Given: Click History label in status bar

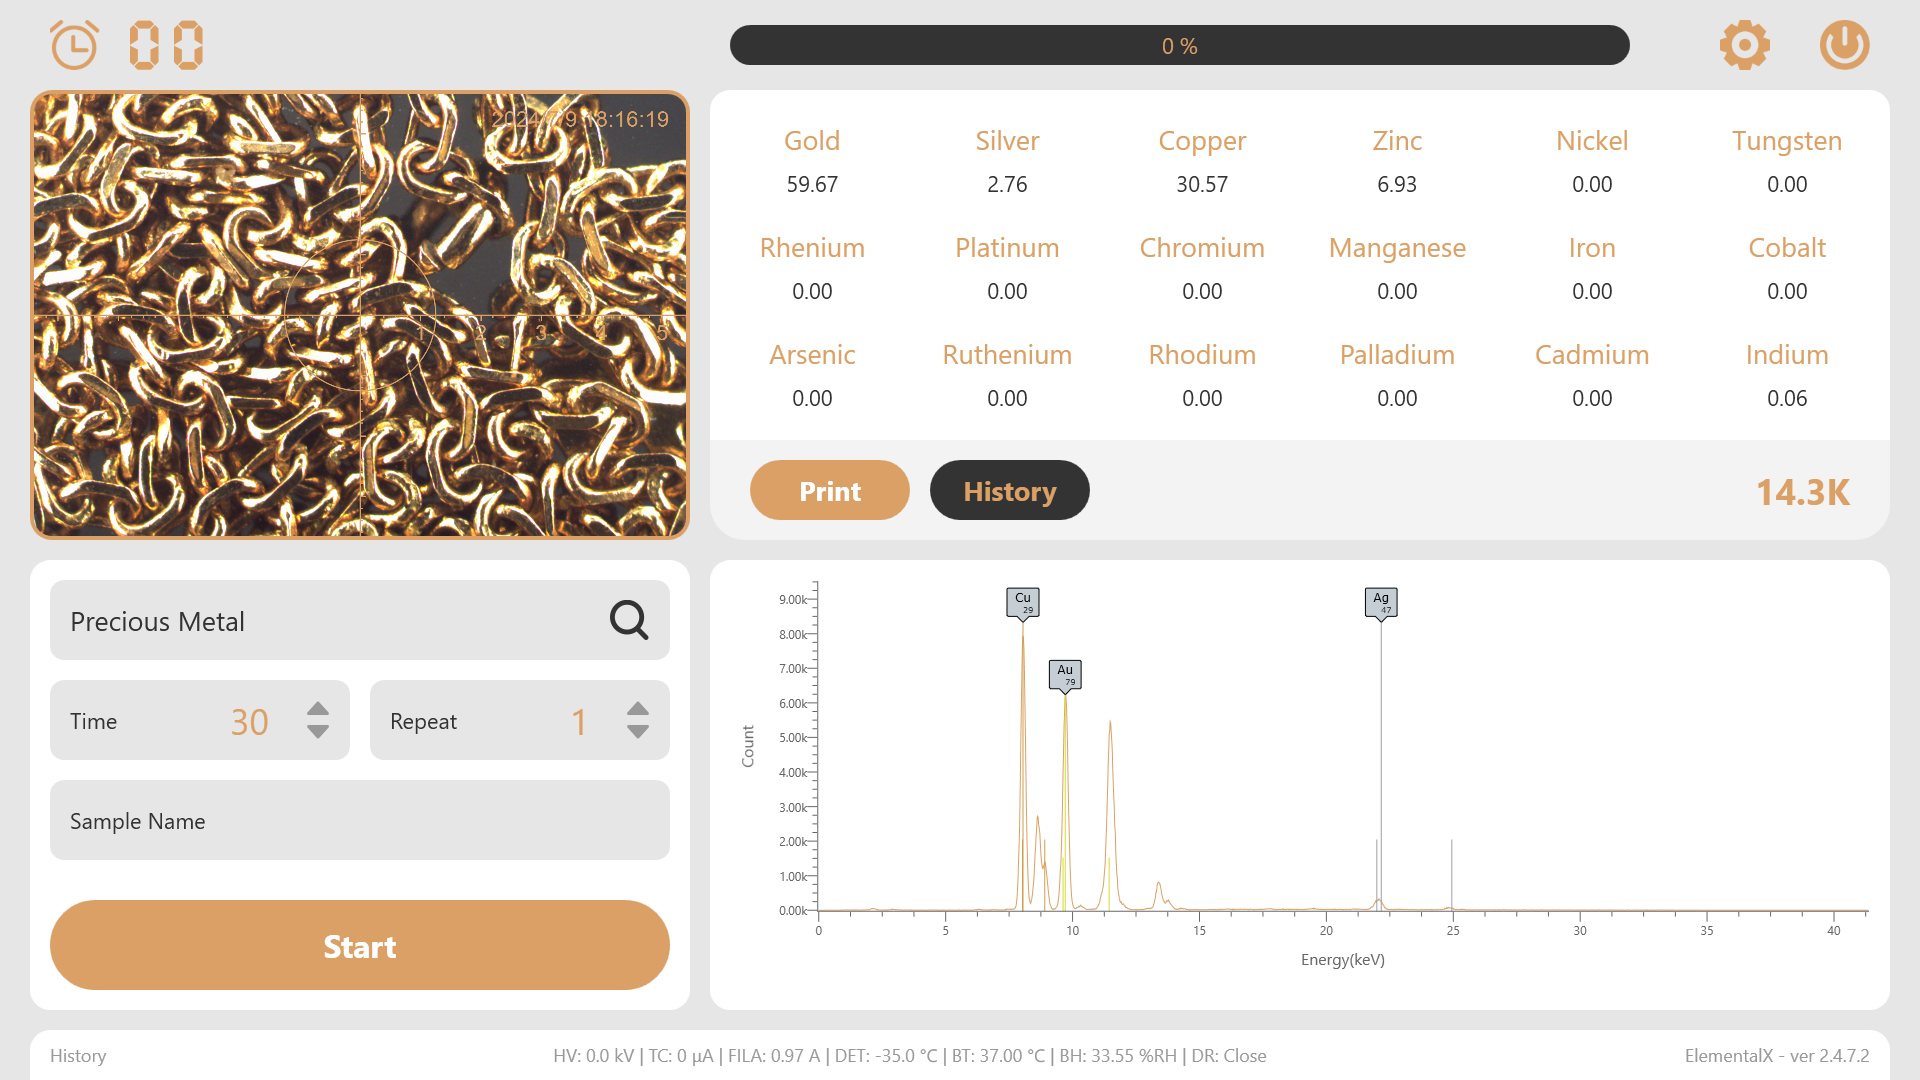Looking at the screenshot, I should pyautogui.click(x=78, y=1056).
